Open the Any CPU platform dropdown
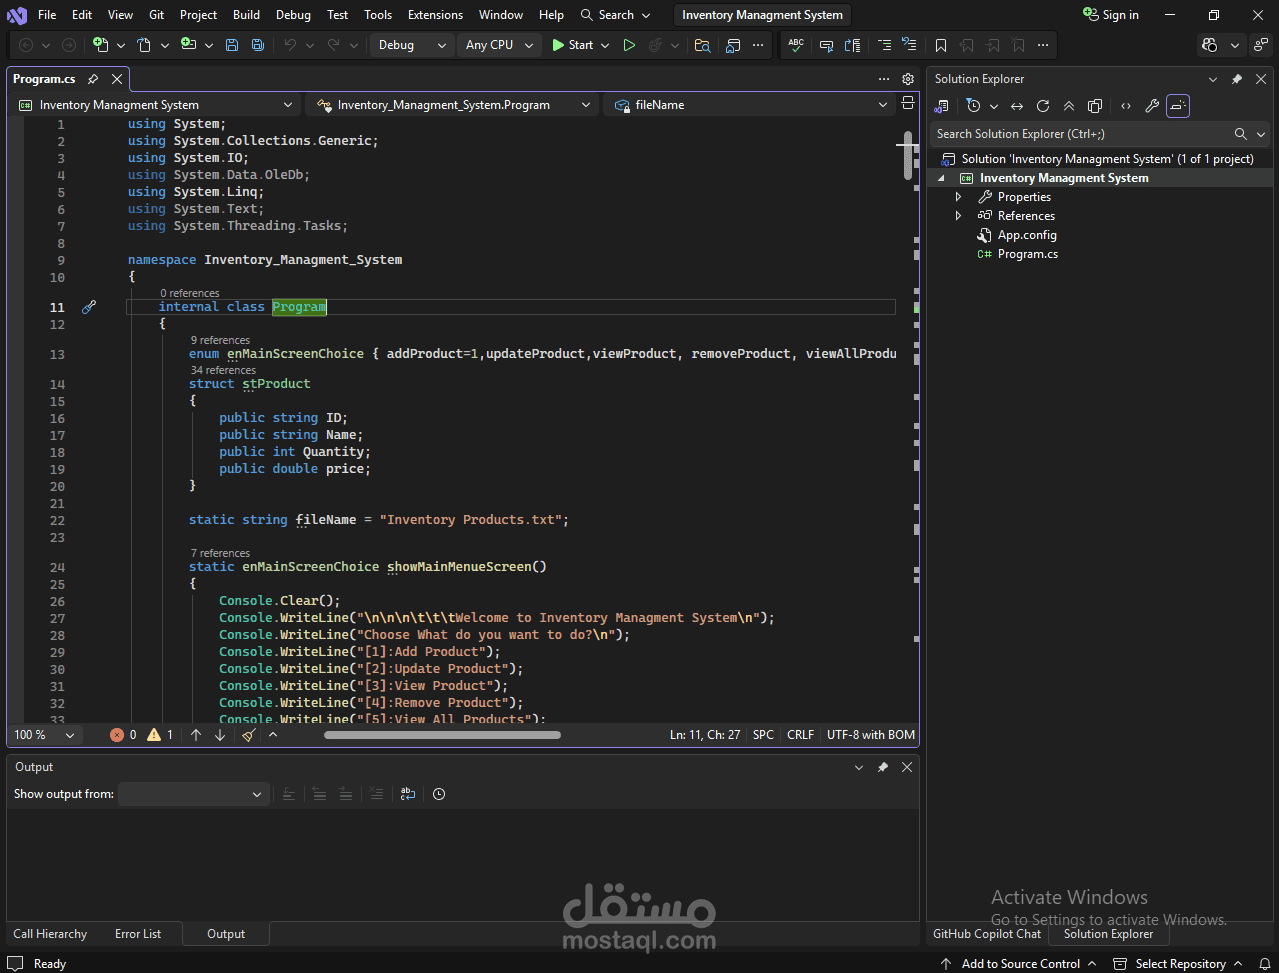 coord(498,45)
